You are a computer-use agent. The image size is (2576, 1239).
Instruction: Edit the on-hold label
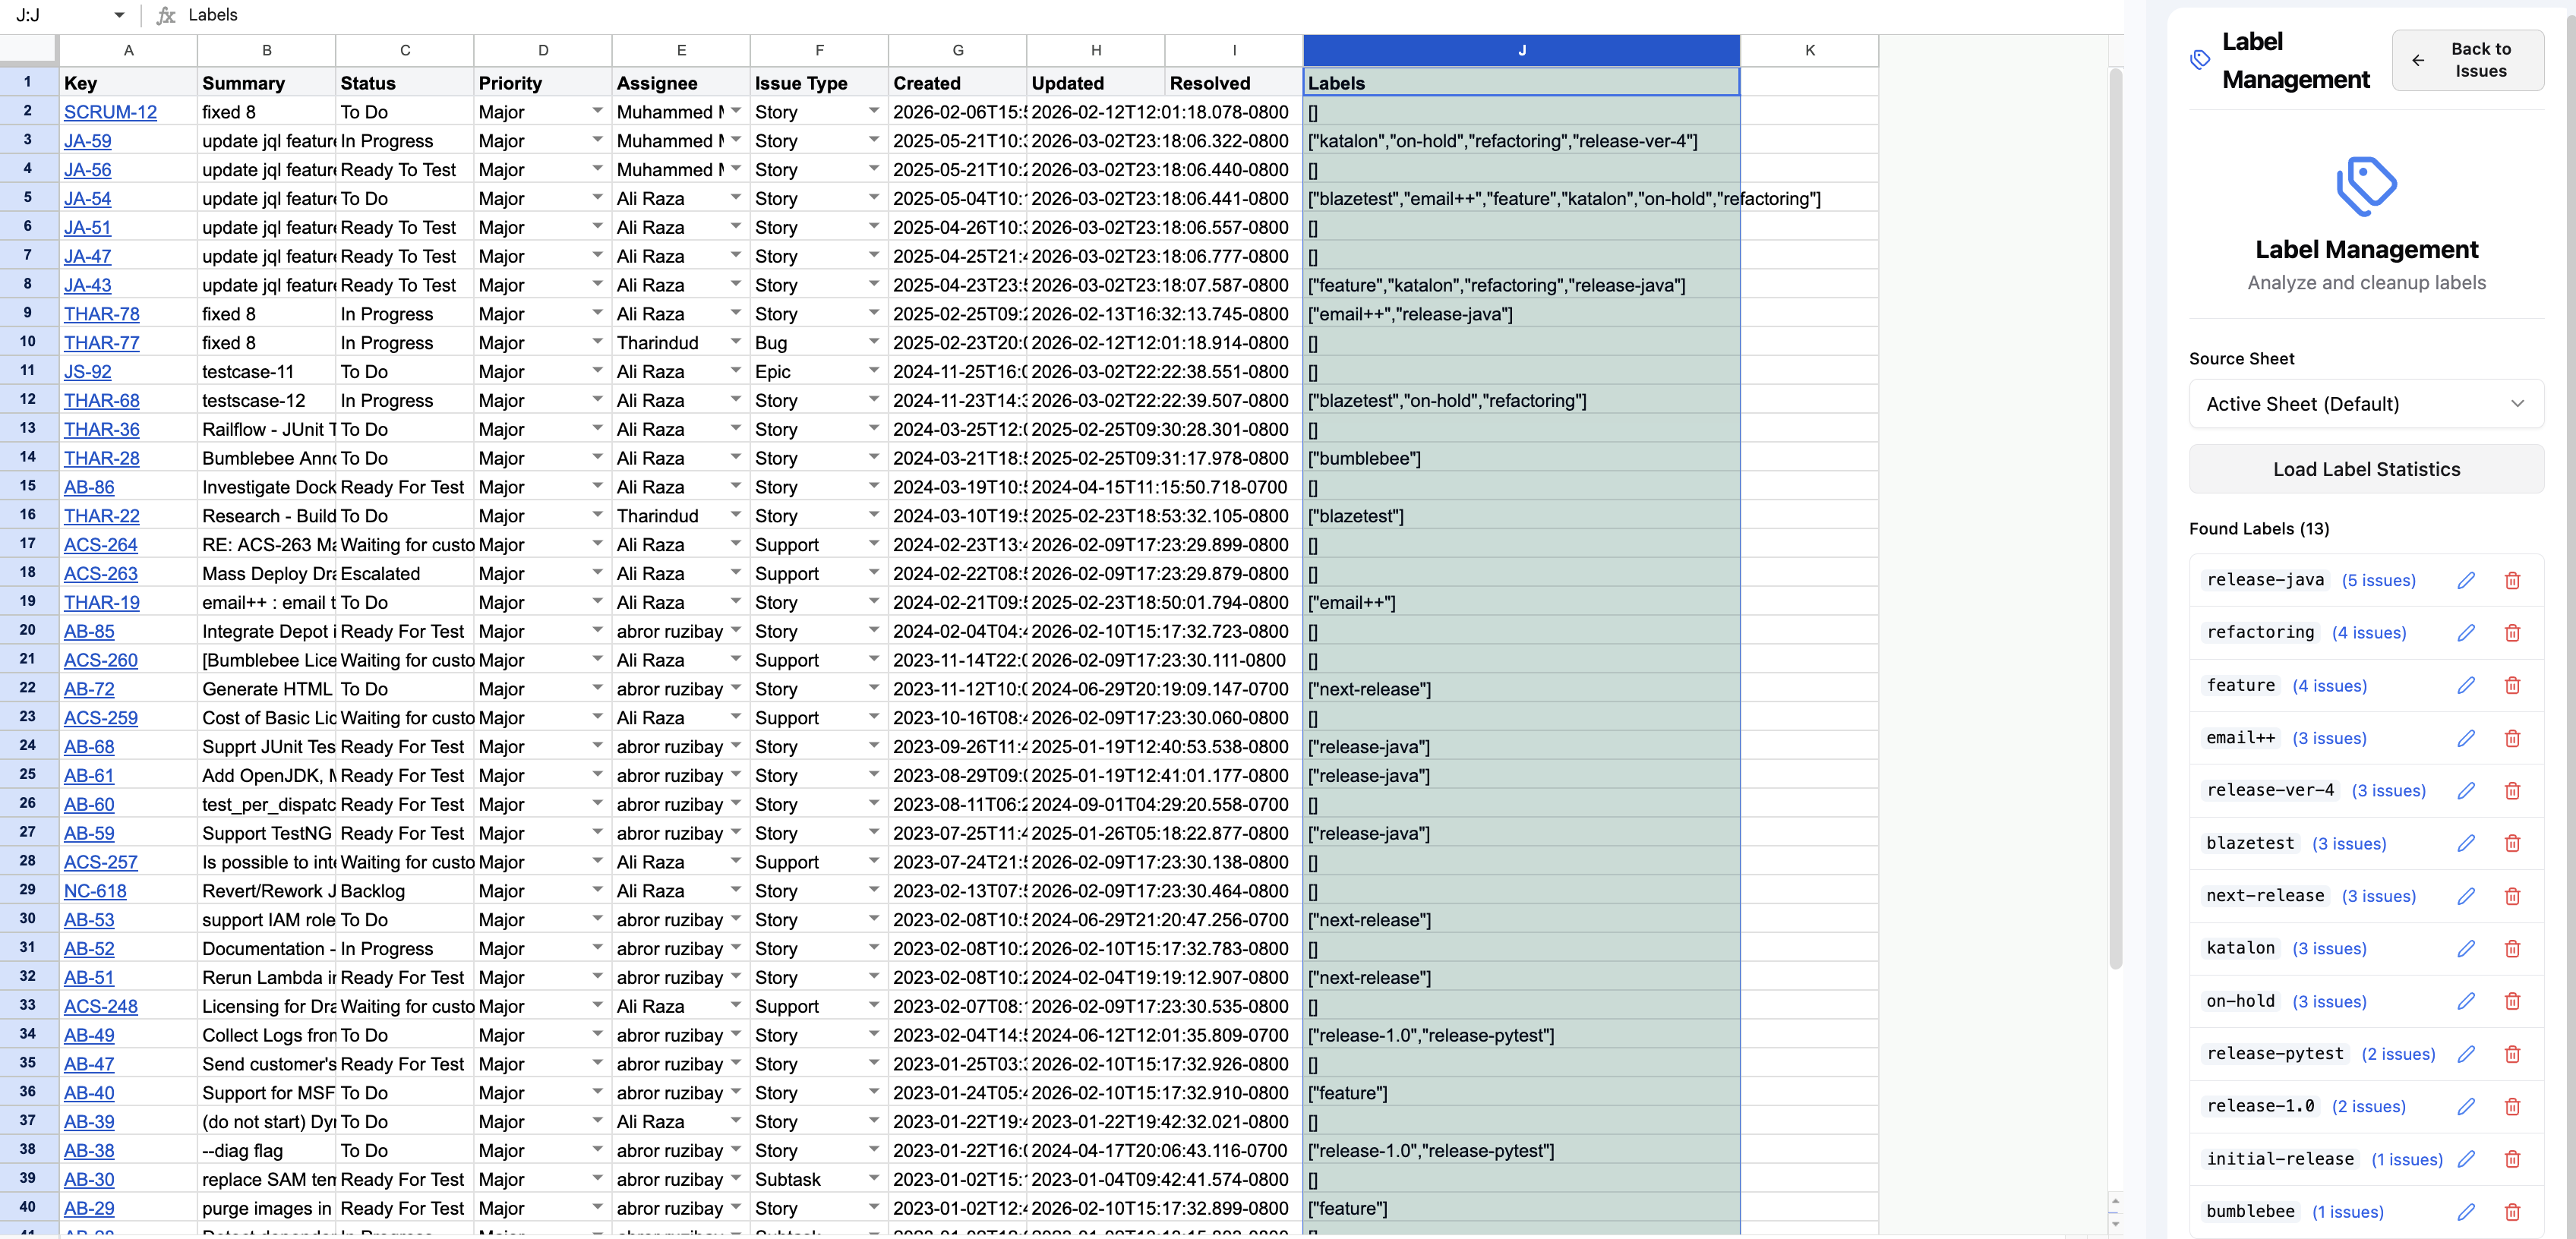click(x=2466, y=1001)
